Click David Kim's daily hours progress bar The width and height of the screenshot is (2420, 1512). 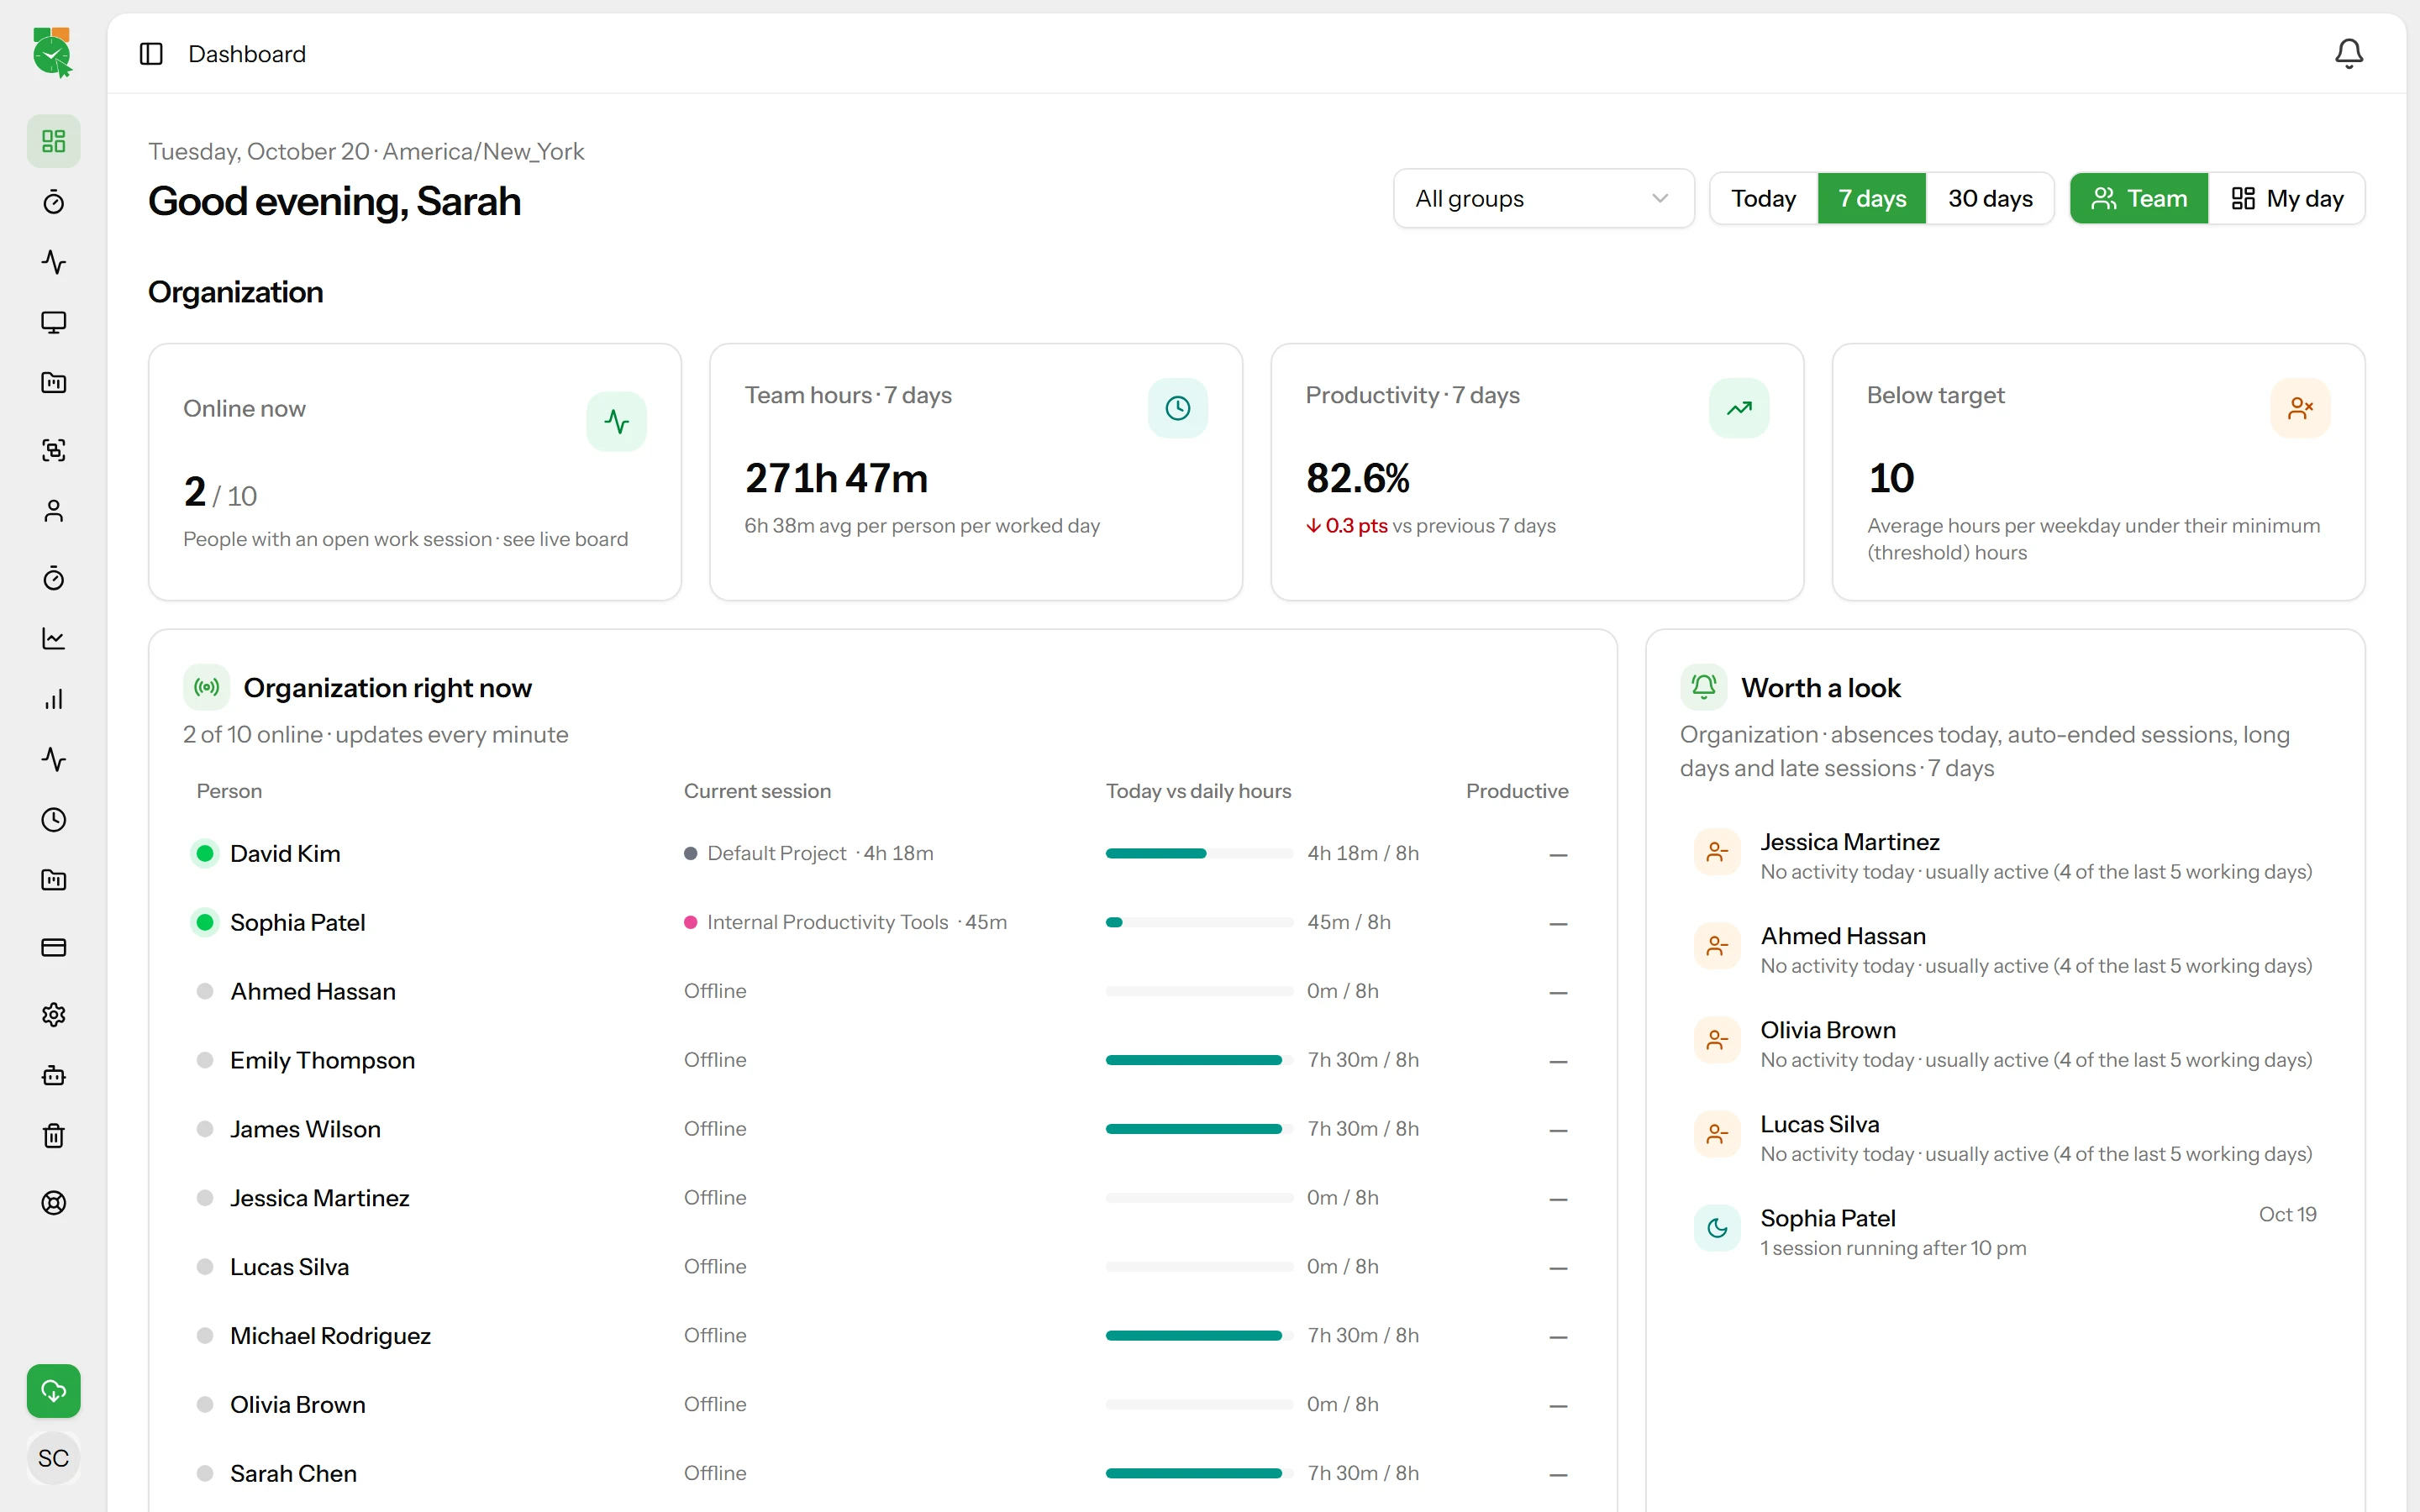[1199, 854]
